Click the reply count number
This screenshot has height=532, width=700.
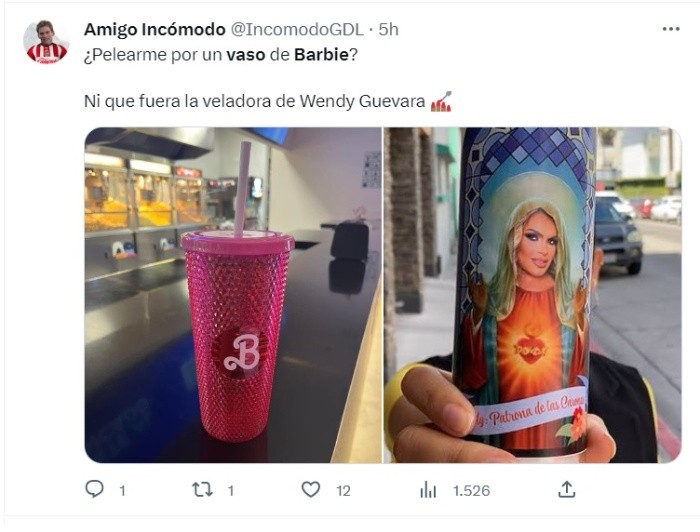(x=122, y=491)
